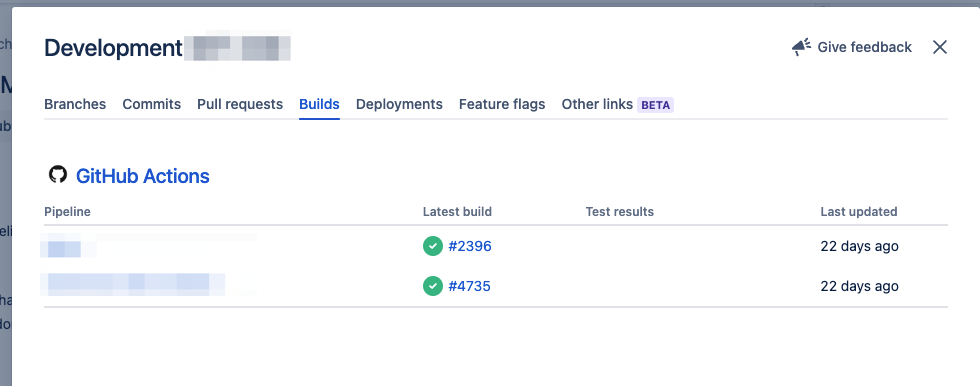Go to the Feature flags tab
980x386 pixels.
coord(502,104)
